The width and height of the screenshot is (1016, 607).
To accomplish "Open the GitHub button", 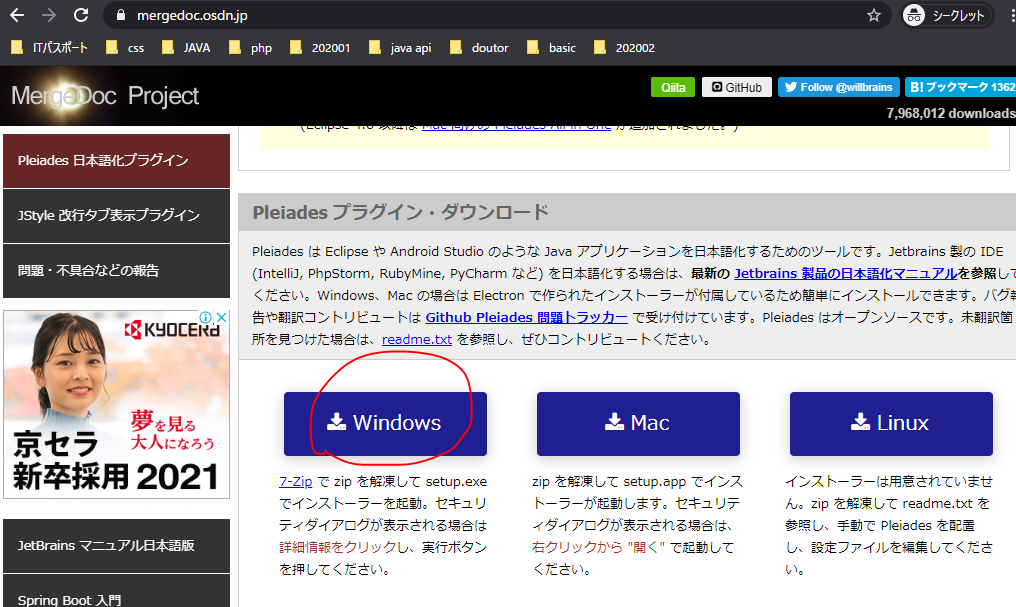I will pyautogui.click(x=737, y=87).
